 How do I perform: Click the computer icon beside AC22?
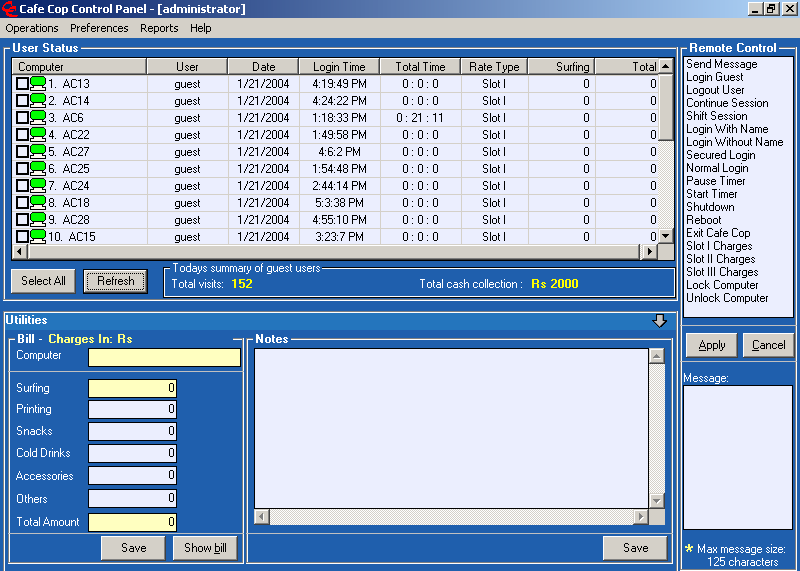[x=38, y=135]
